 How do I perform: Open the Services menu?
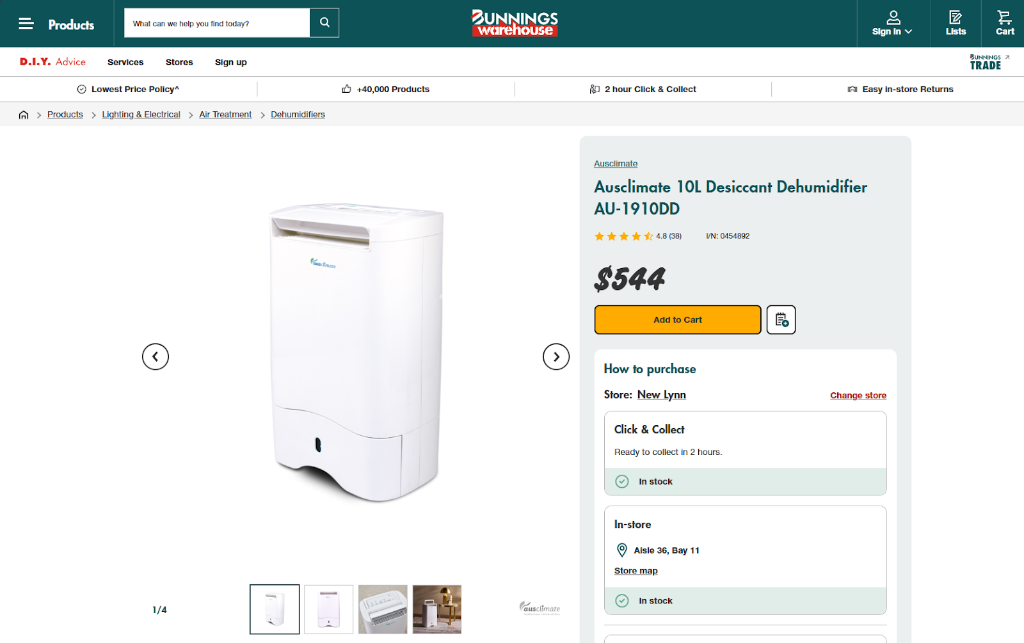[125, 62]
